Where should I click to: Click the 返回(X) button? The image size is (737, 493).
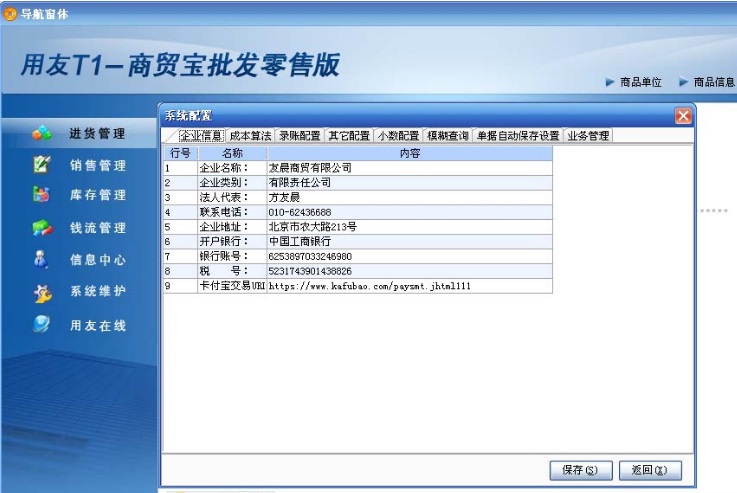pos(650,470)
